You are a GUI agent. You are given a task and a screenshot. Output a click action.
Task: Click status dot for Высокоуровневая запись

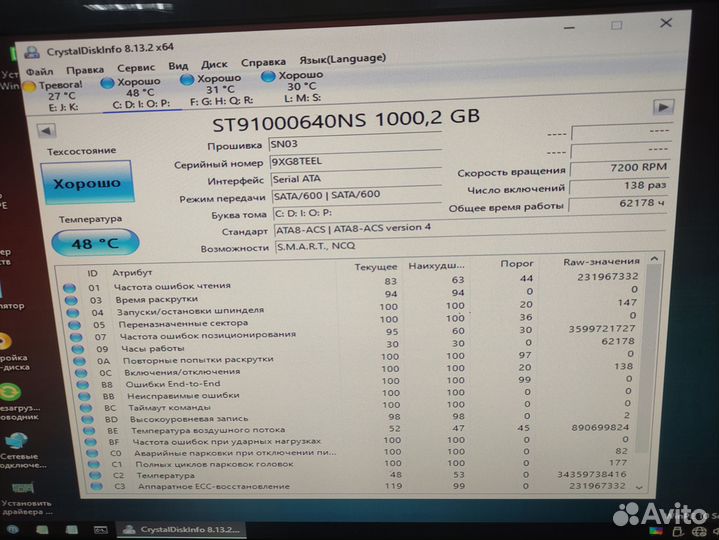point(87,419)
